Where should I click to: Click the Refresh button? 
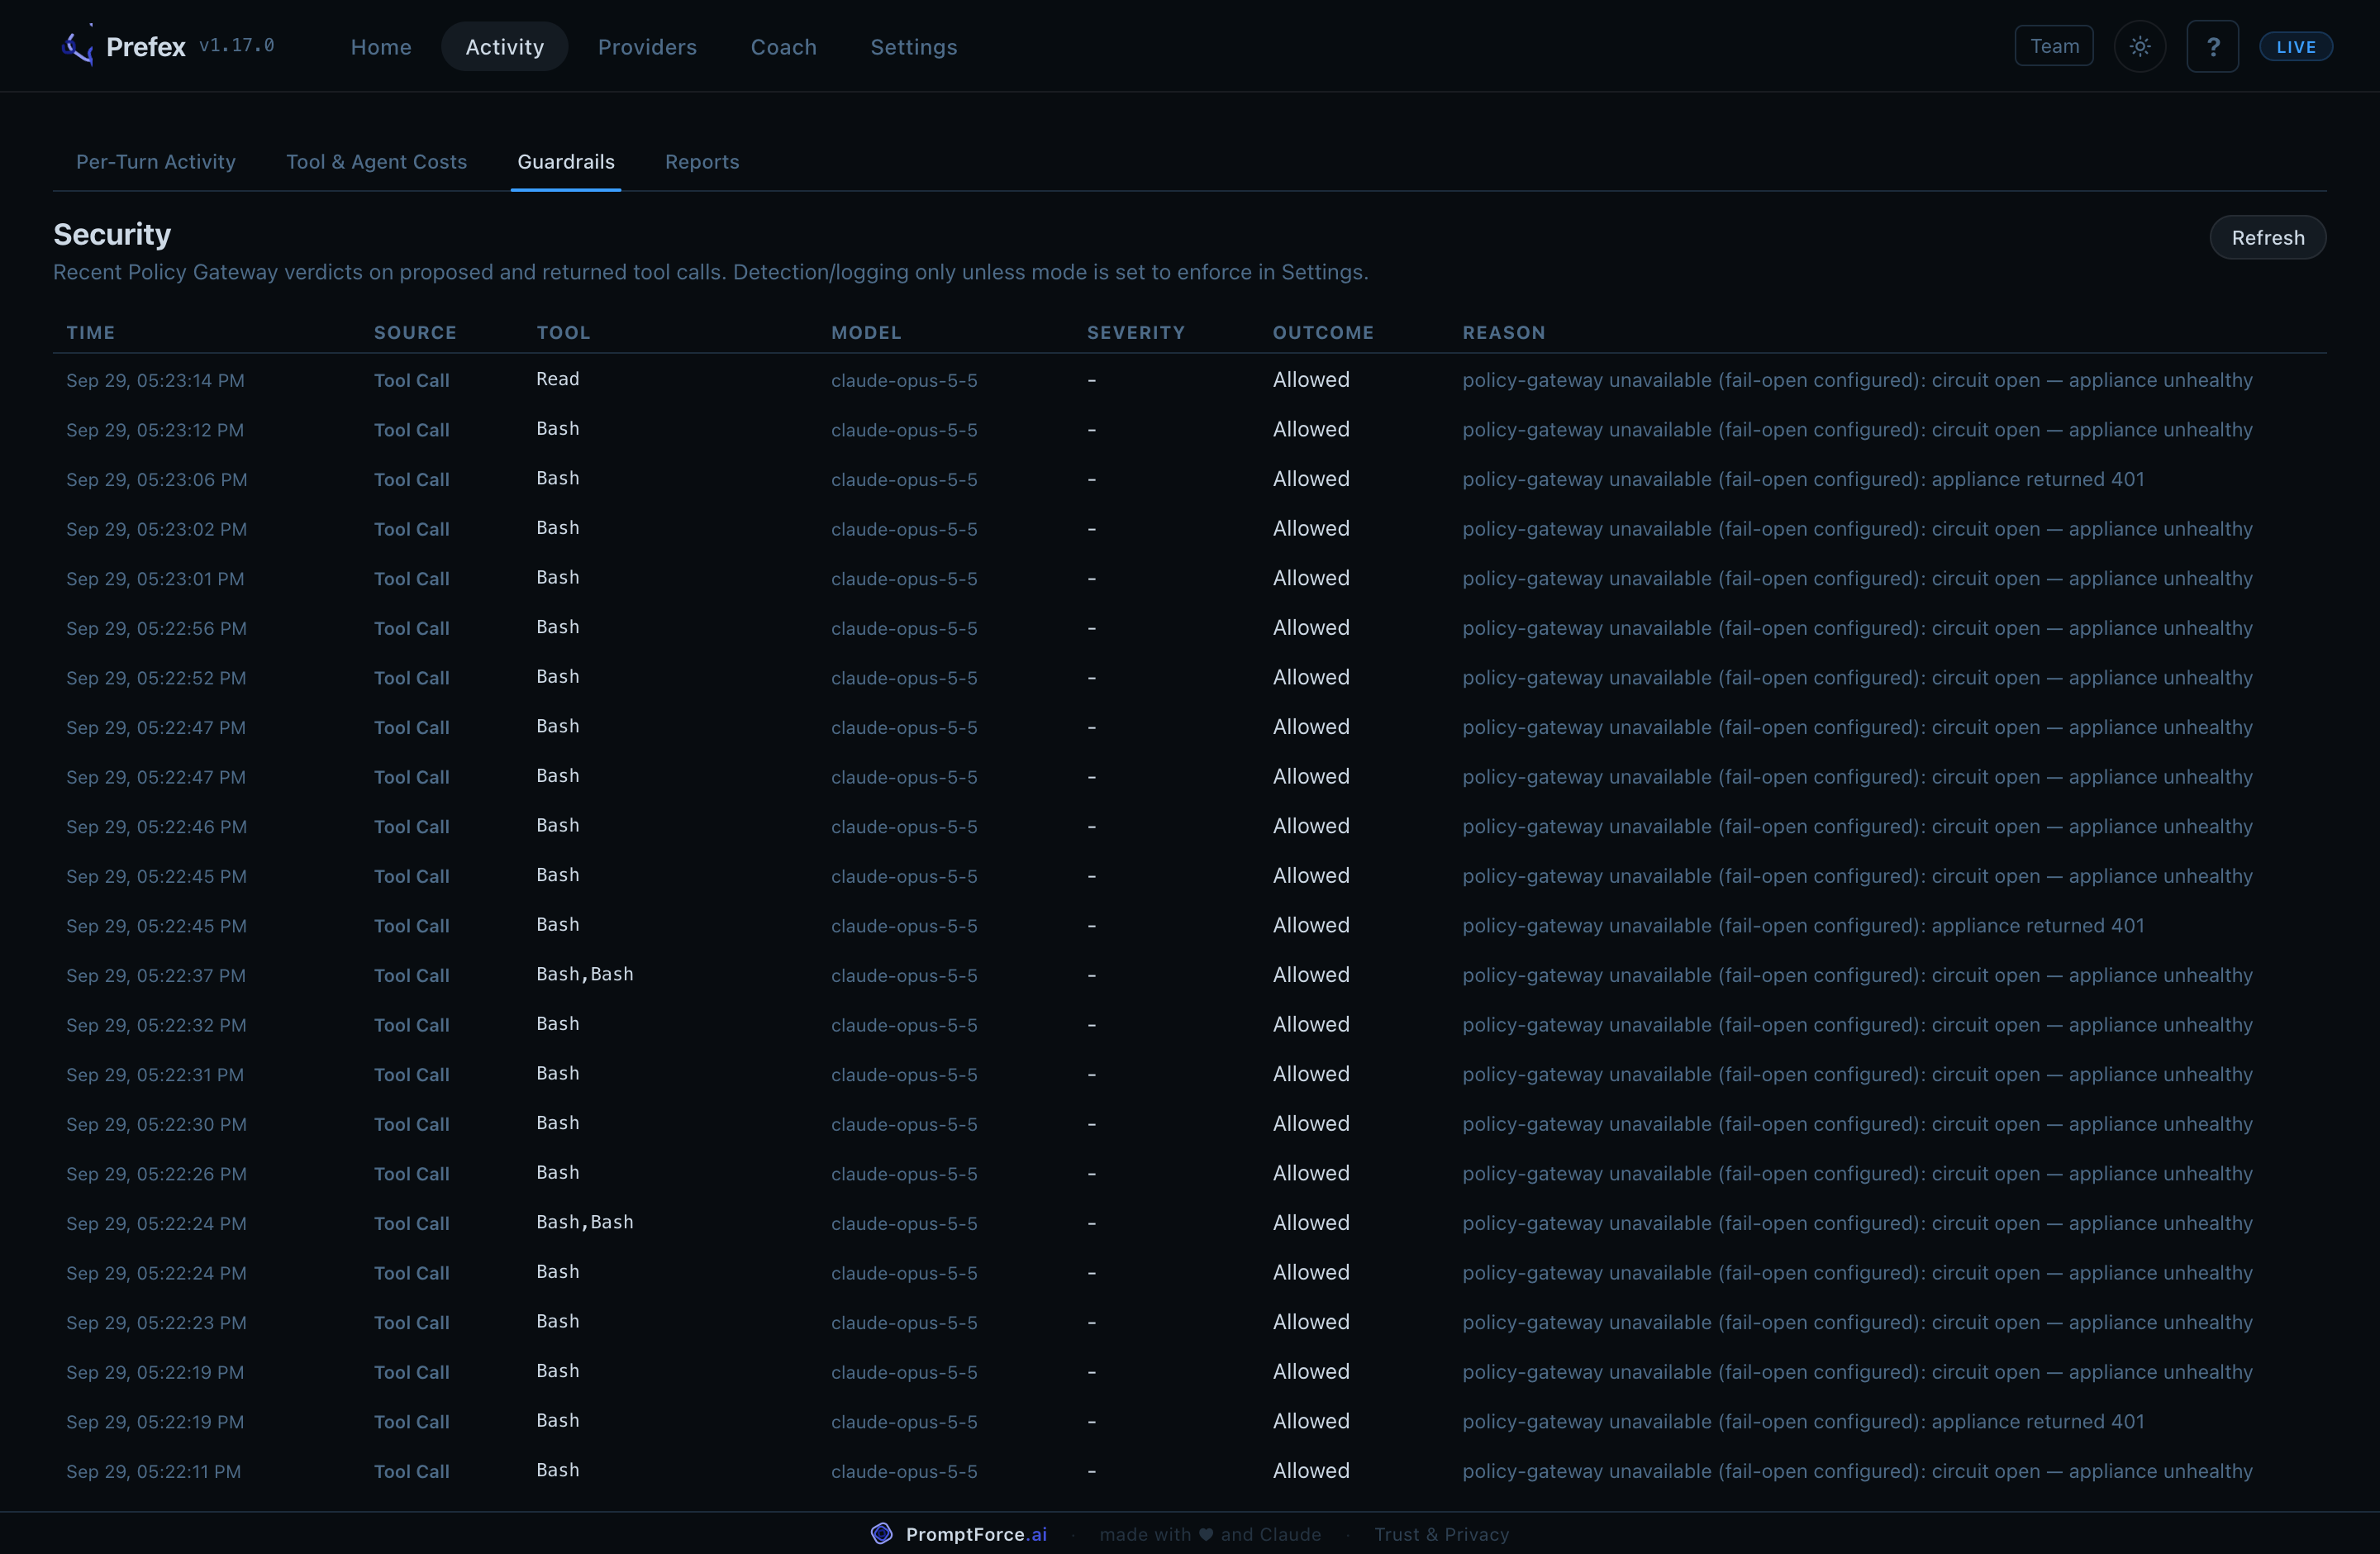pyautogui.click(x=2267, y=237)
